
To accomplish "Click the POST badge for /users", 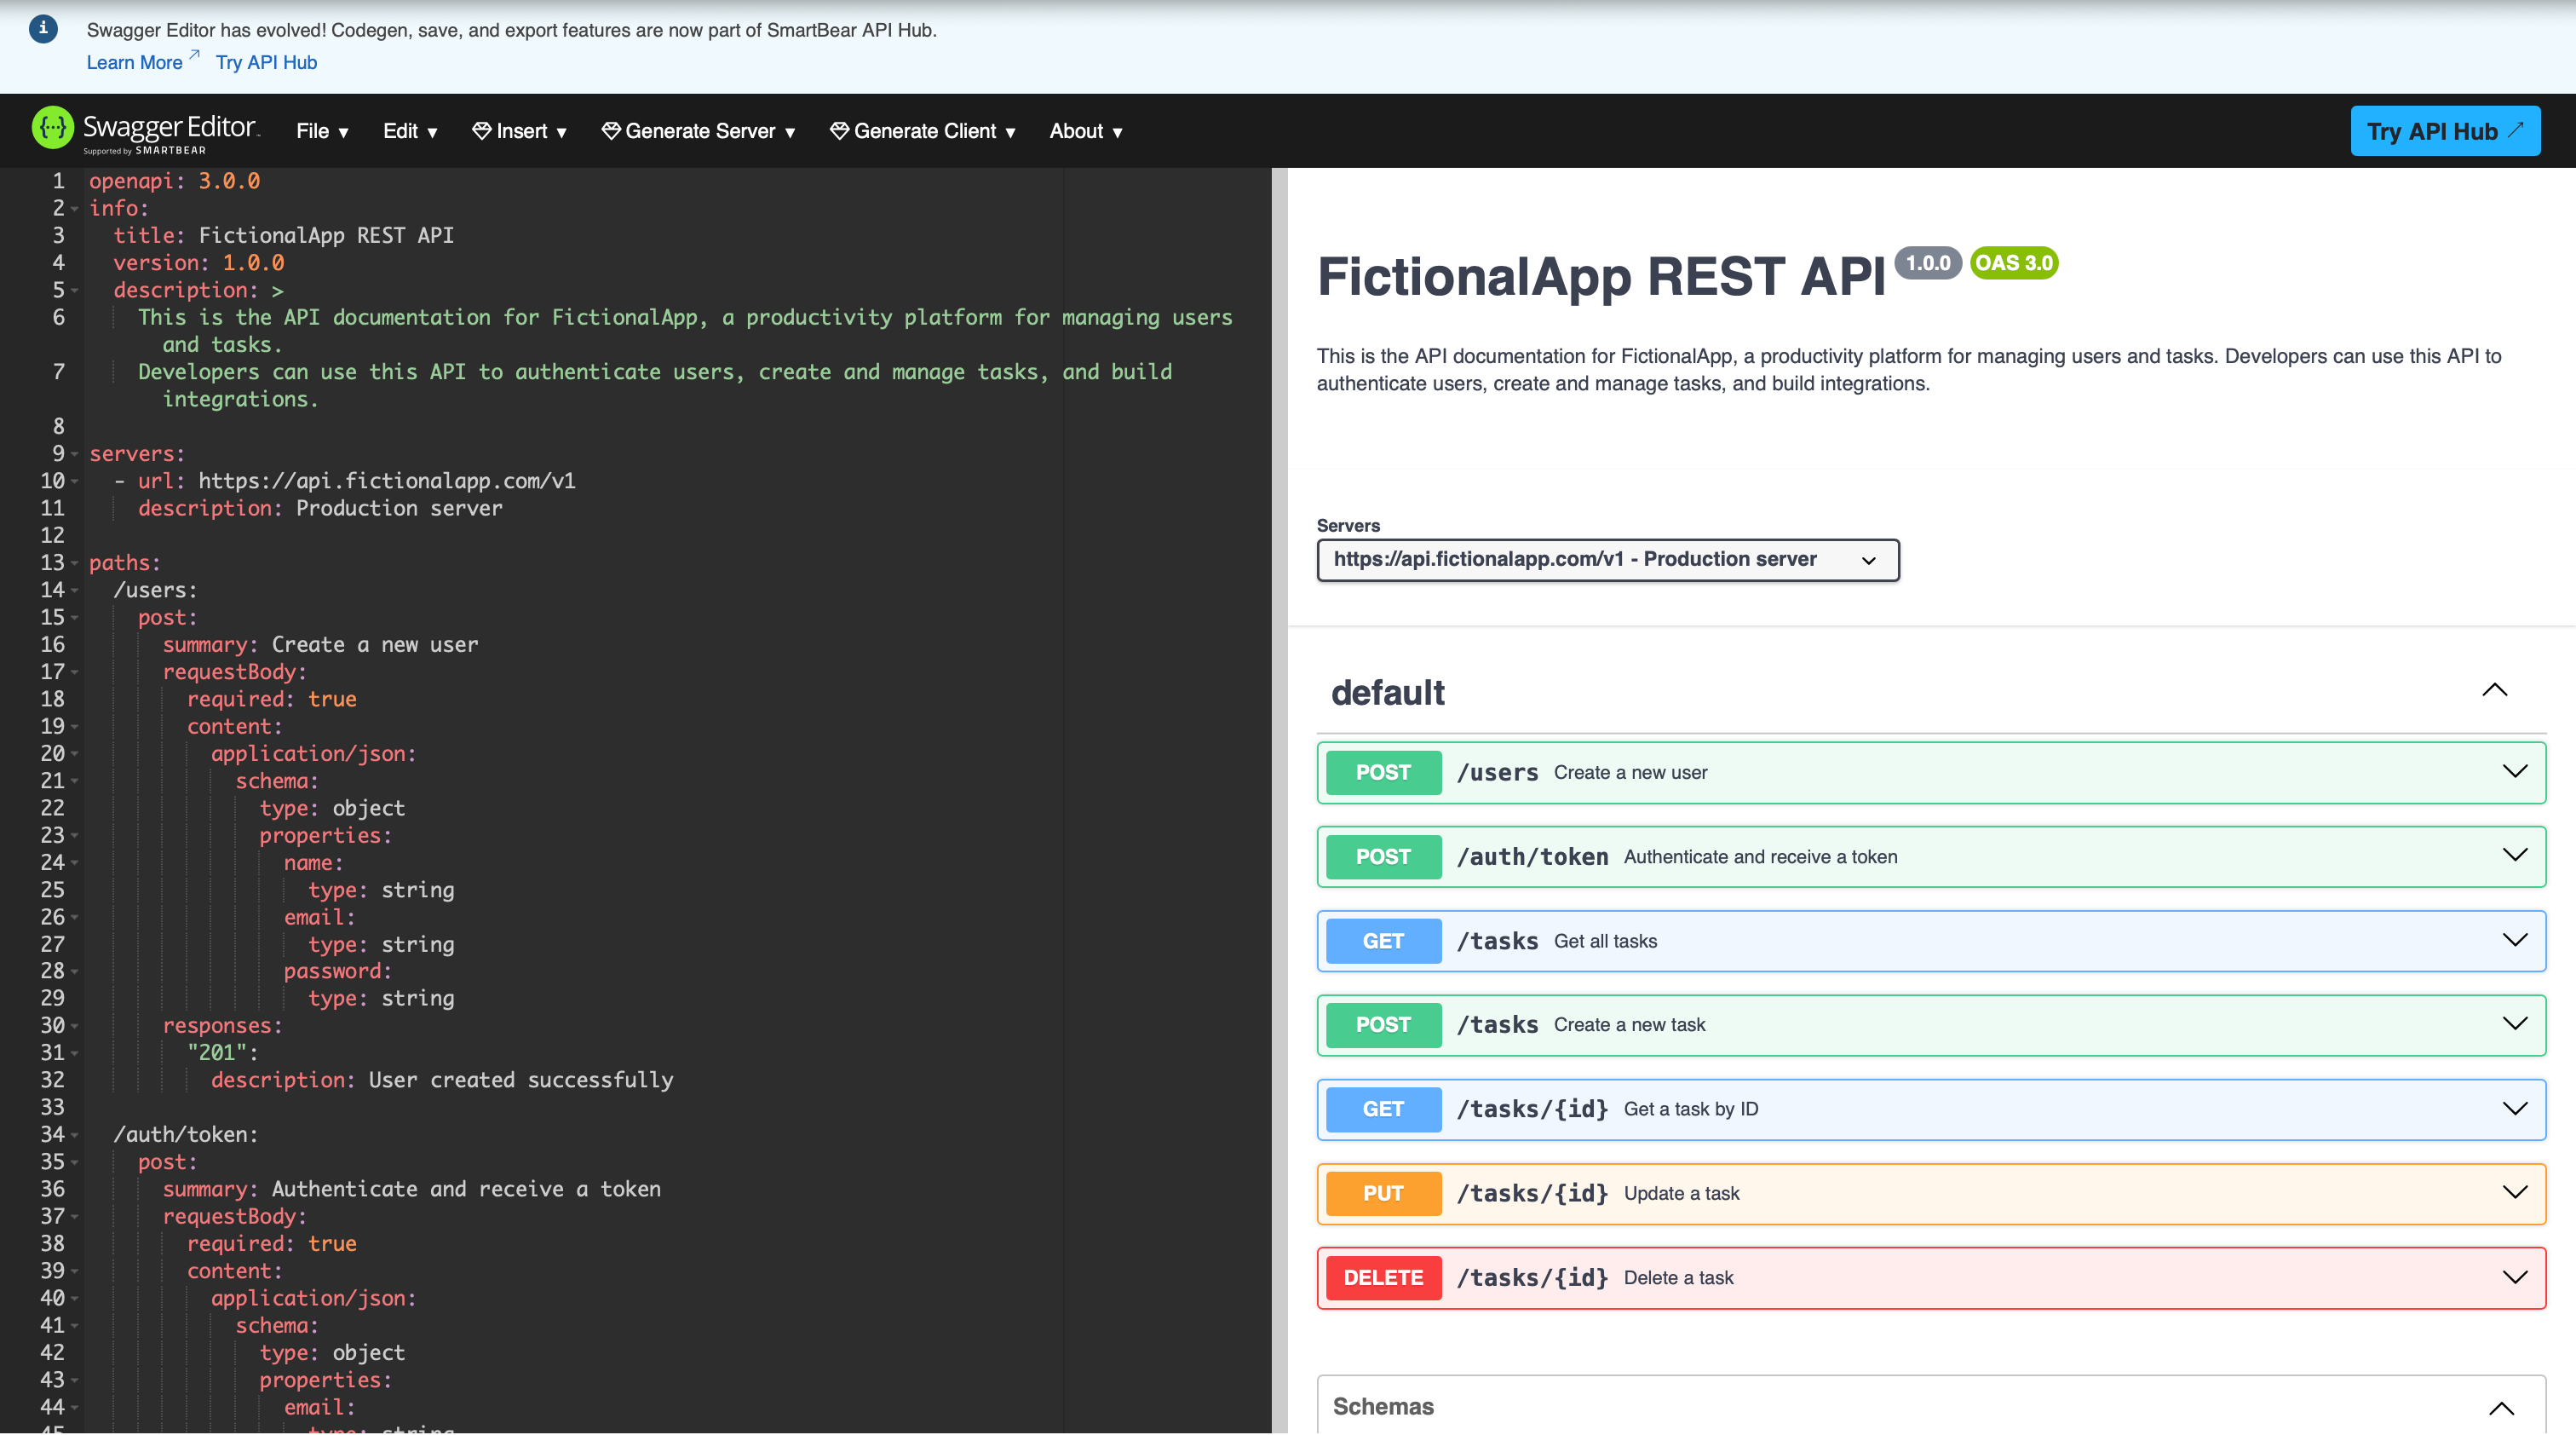I will click(1383, 772).
